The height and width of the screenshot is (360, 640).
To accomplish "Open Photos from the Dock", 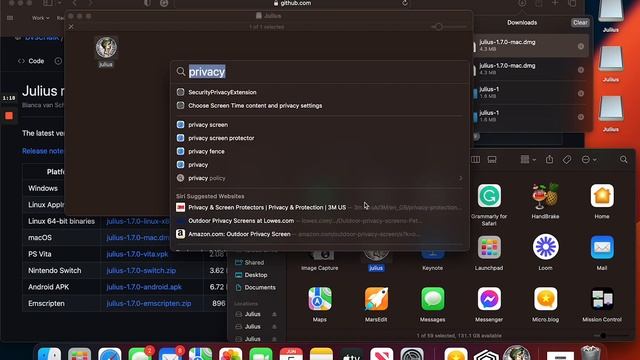I will click(x=230, y=354).
